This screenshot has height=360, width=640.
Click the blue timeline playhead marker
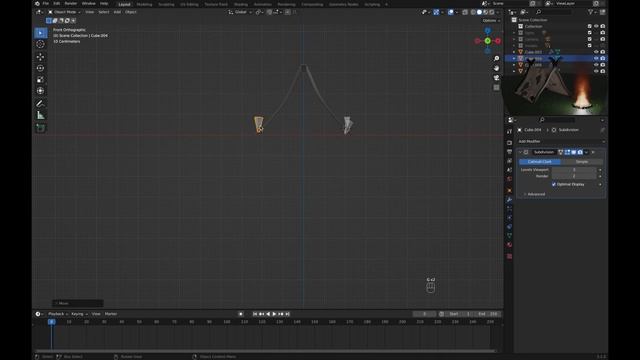click(51, 322)
